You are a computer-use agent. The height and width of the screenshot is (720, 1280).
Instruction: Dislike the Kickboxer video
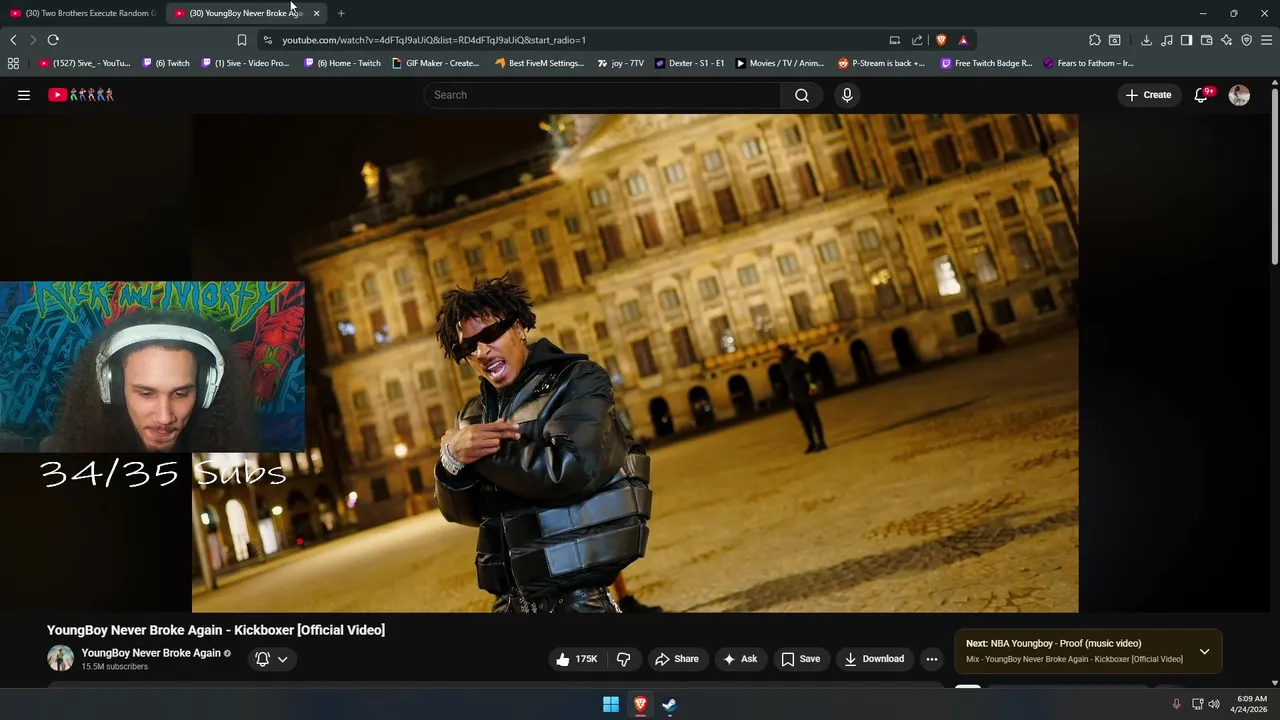click(623, 659)
